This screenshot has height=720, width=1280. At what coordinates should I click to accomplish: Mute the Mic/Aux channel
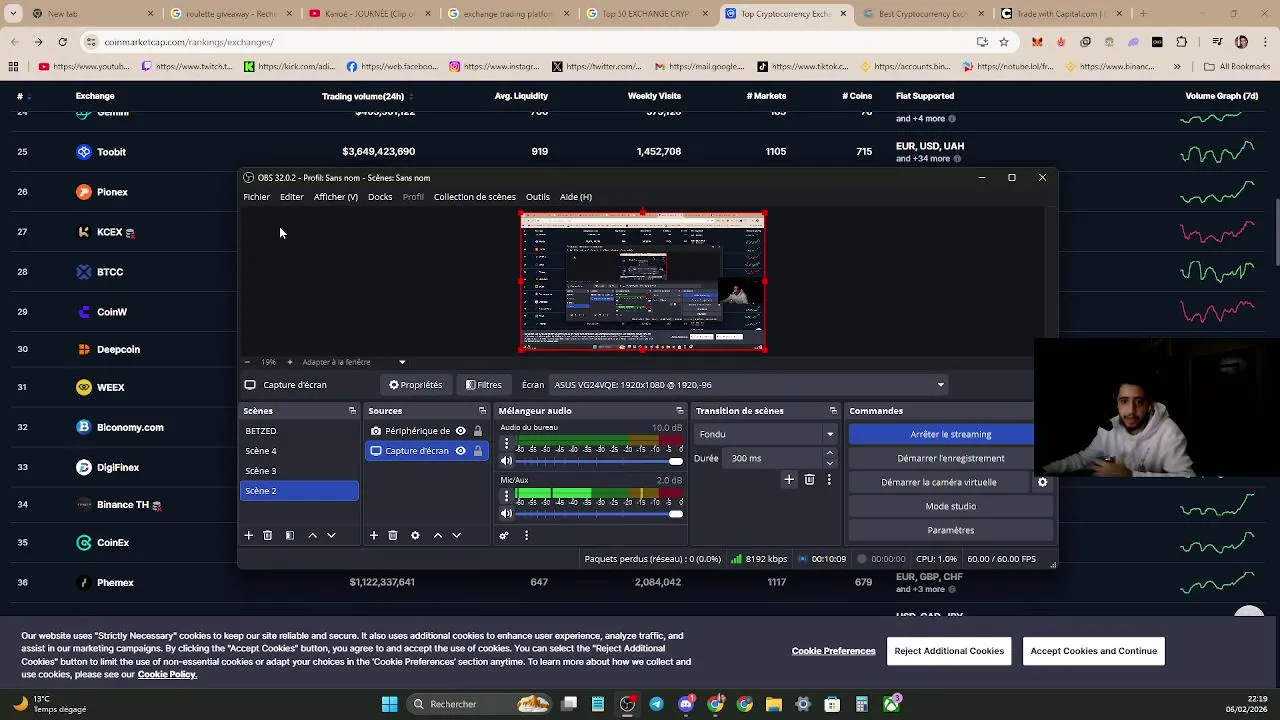point(506,514)
